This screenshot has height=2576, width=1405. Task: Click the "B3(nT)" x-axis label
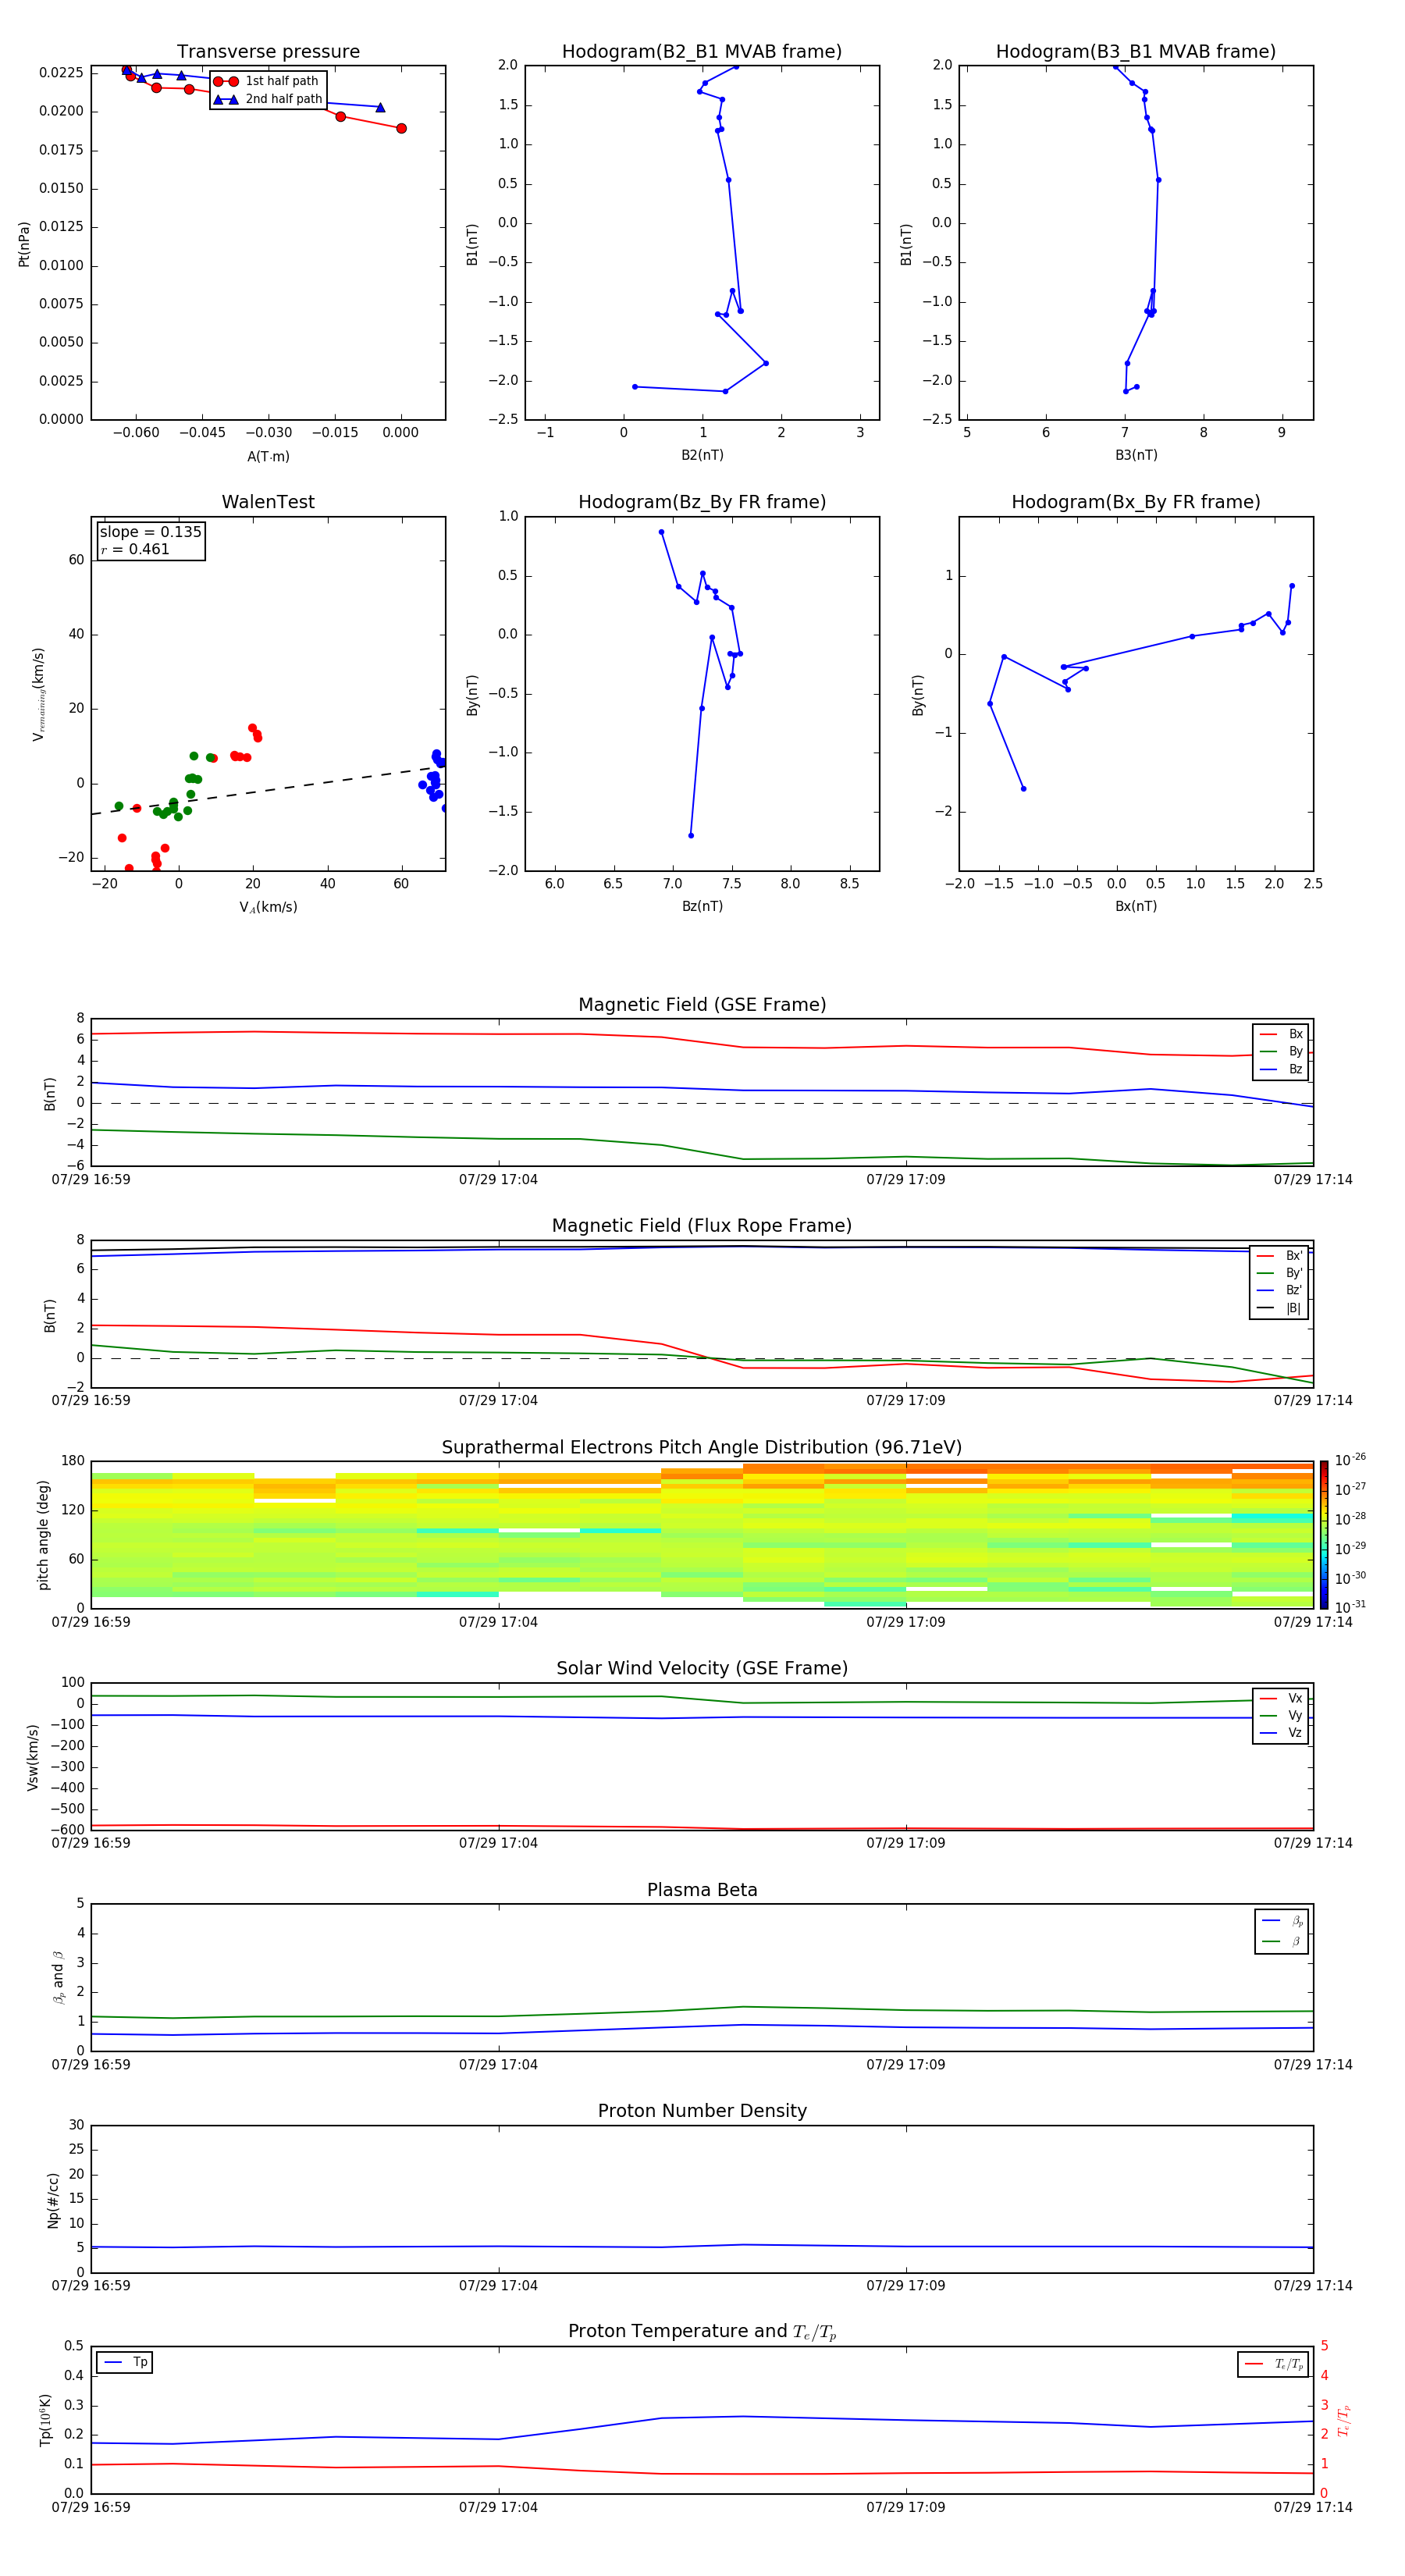click(1136, 455)
